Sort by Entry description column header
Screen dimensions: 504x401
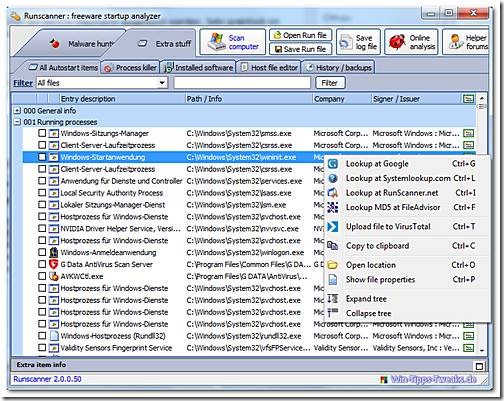(122, 99)
